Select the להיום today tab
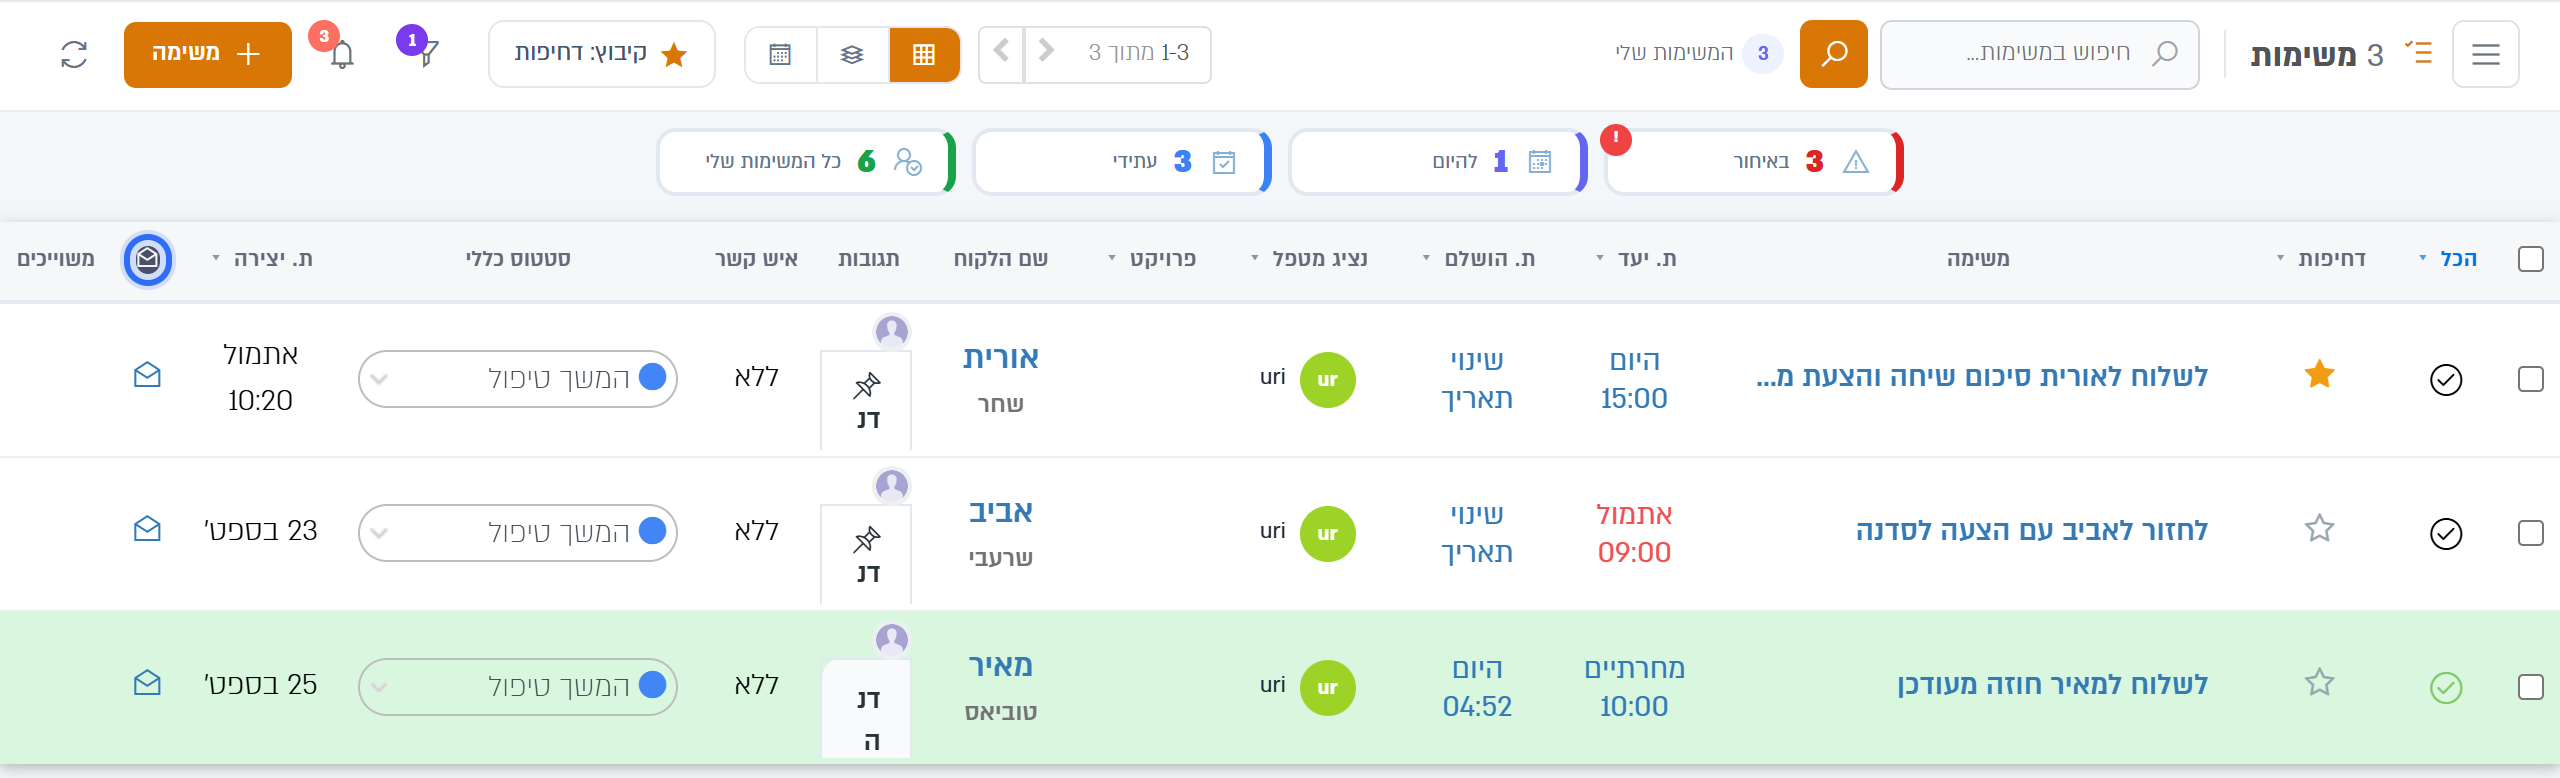Screen dimensions: 2560x778 1438,162
